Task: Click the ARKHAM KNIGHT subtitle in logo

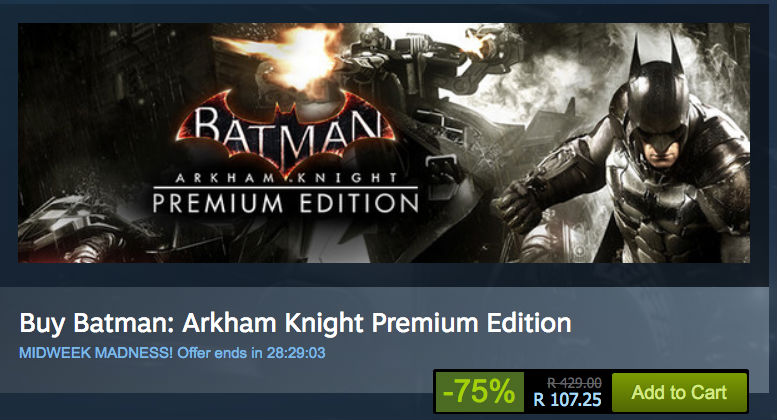Action: point(284,179)
